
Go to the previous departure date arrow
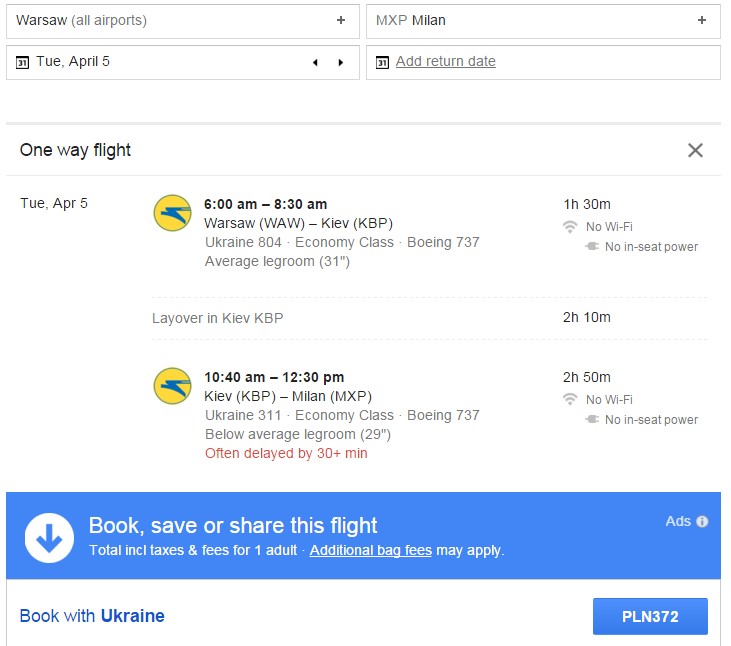(x=316, y=62)
